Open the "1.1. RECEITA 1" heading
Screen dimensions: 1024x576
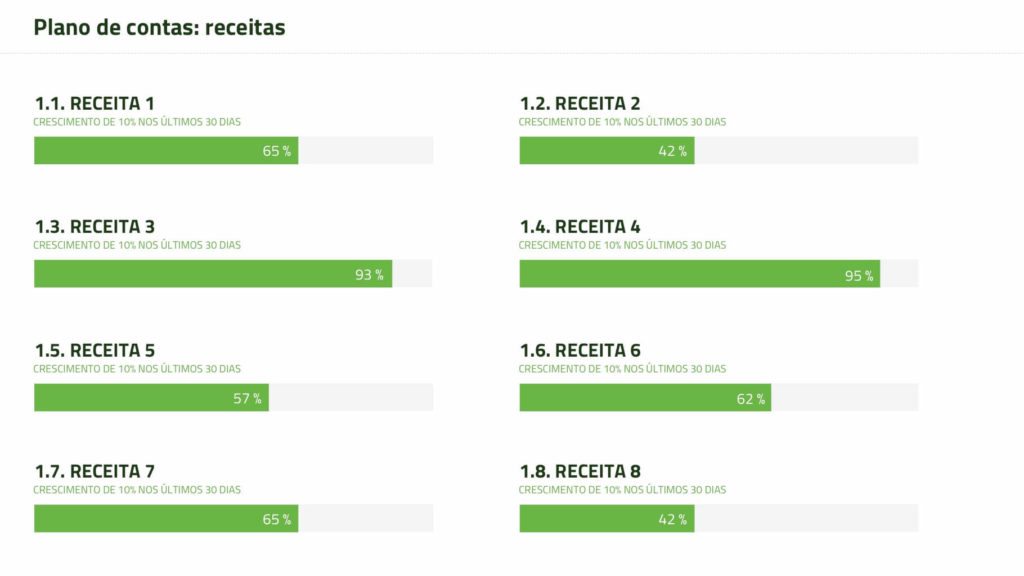pos(94,103)
